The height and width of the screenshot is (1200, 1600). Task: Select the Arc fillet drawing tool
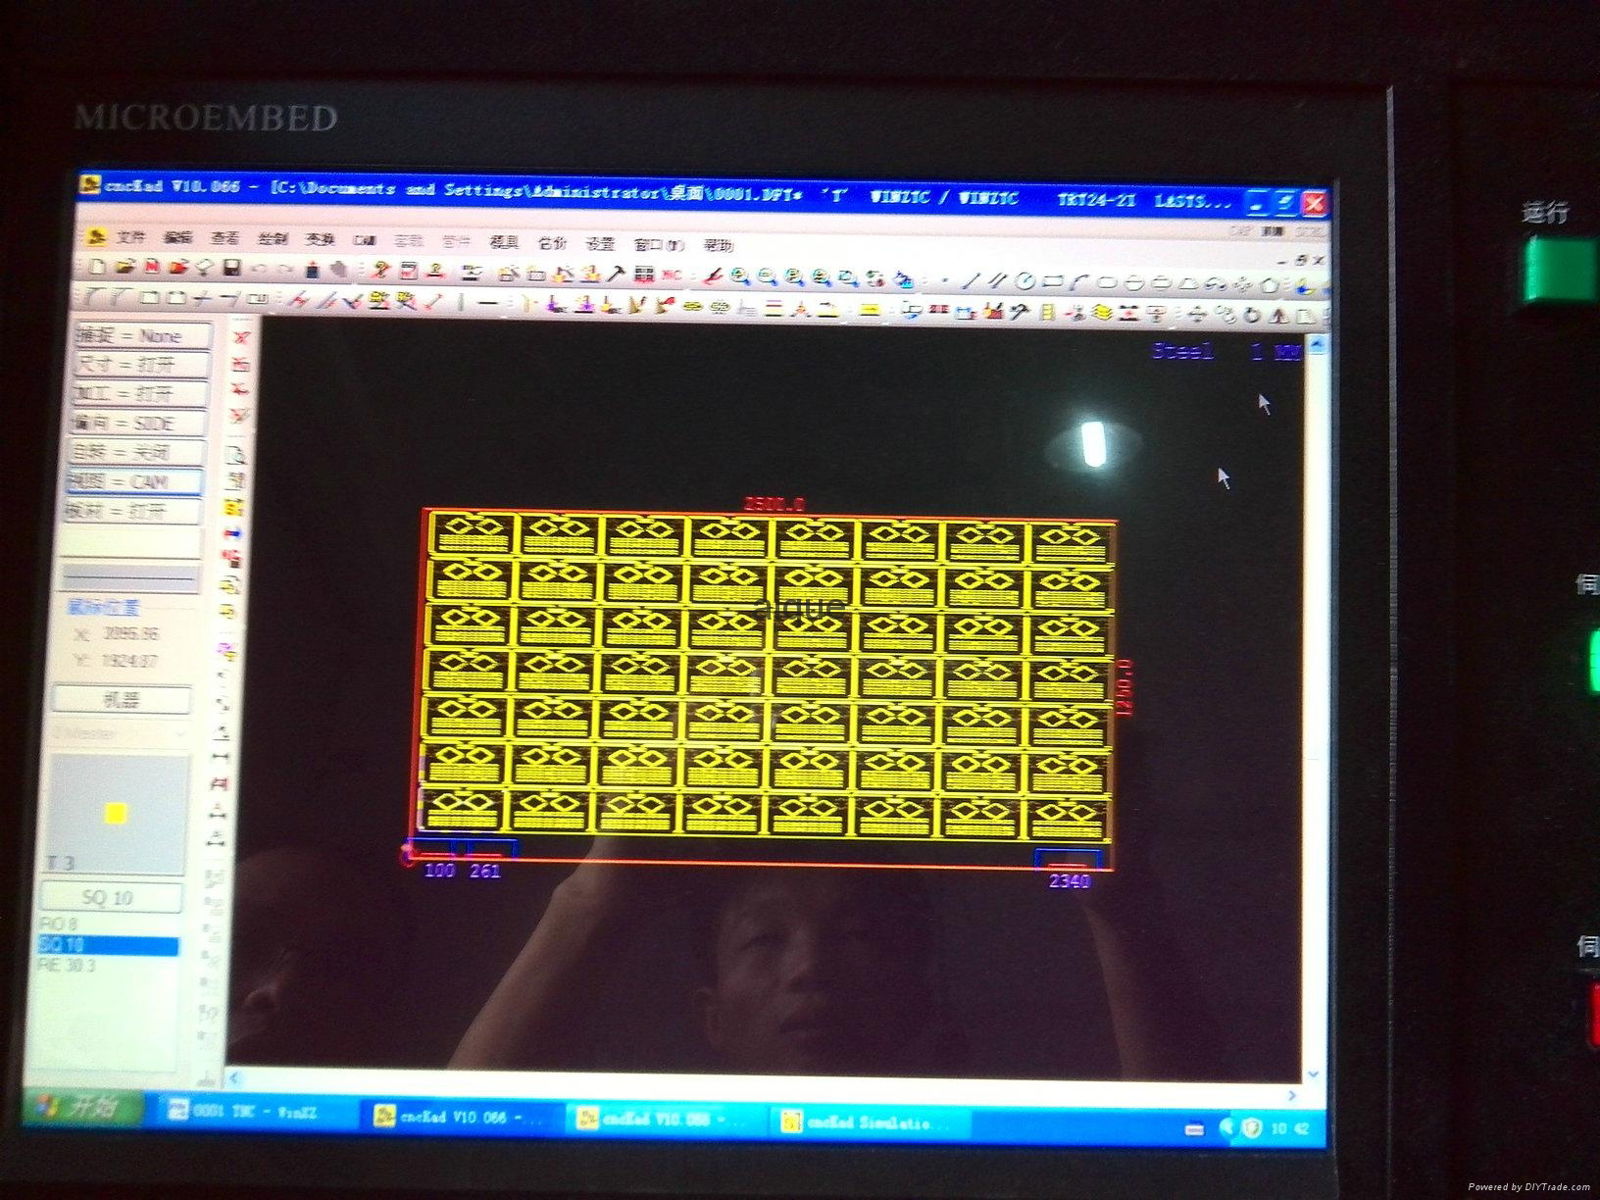[1078, 282]
